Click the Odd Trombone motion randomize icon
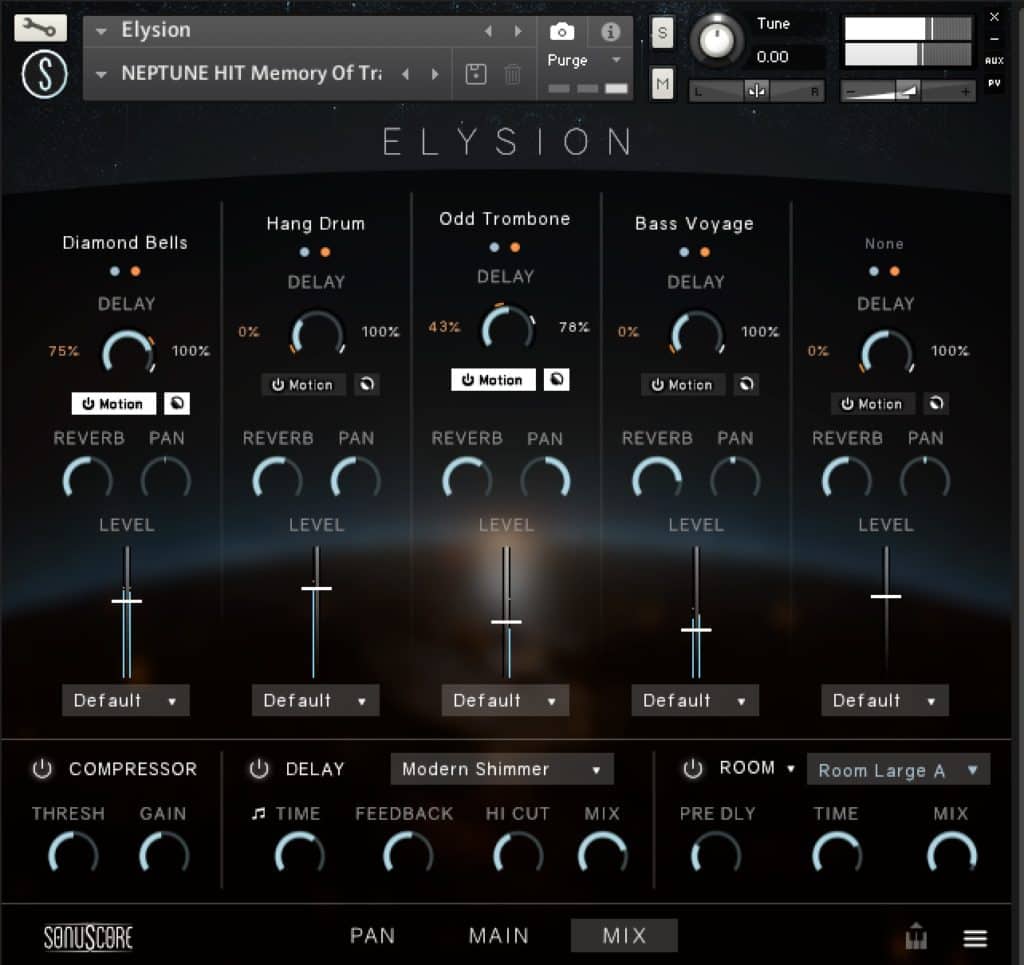 point(556,379)
